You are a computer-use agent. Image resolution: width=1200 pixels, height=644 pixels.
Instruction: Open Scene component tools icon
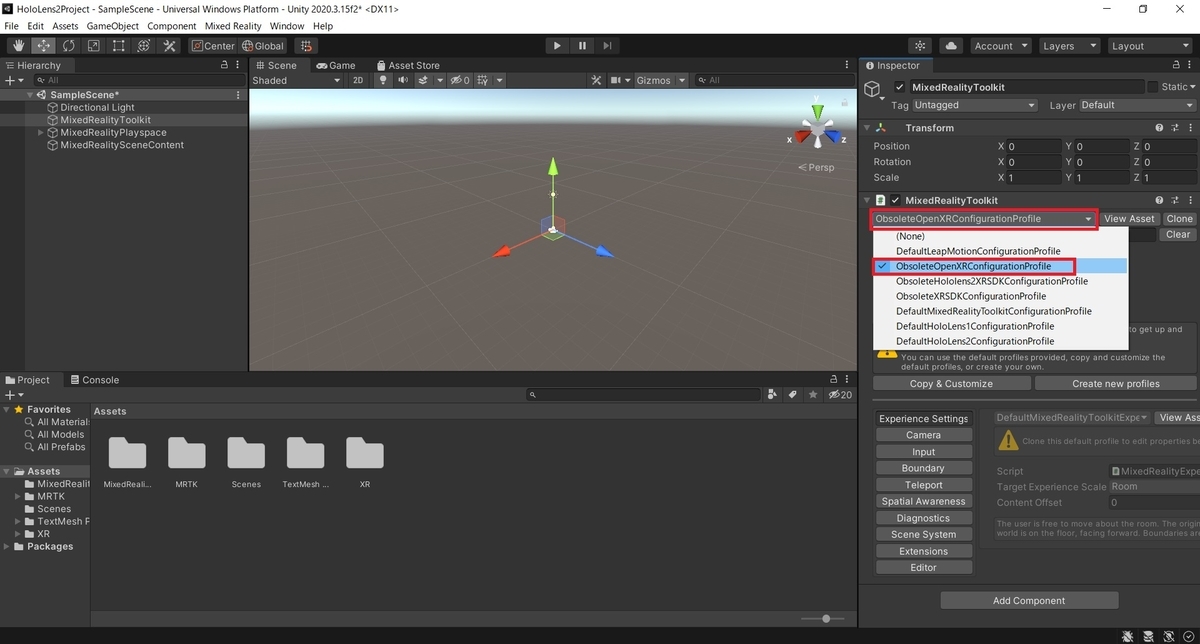597,80
